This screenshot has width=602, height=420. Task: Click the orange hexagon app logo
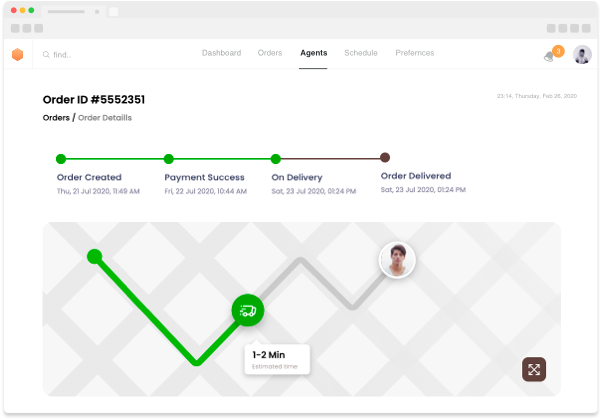(17, 55)
